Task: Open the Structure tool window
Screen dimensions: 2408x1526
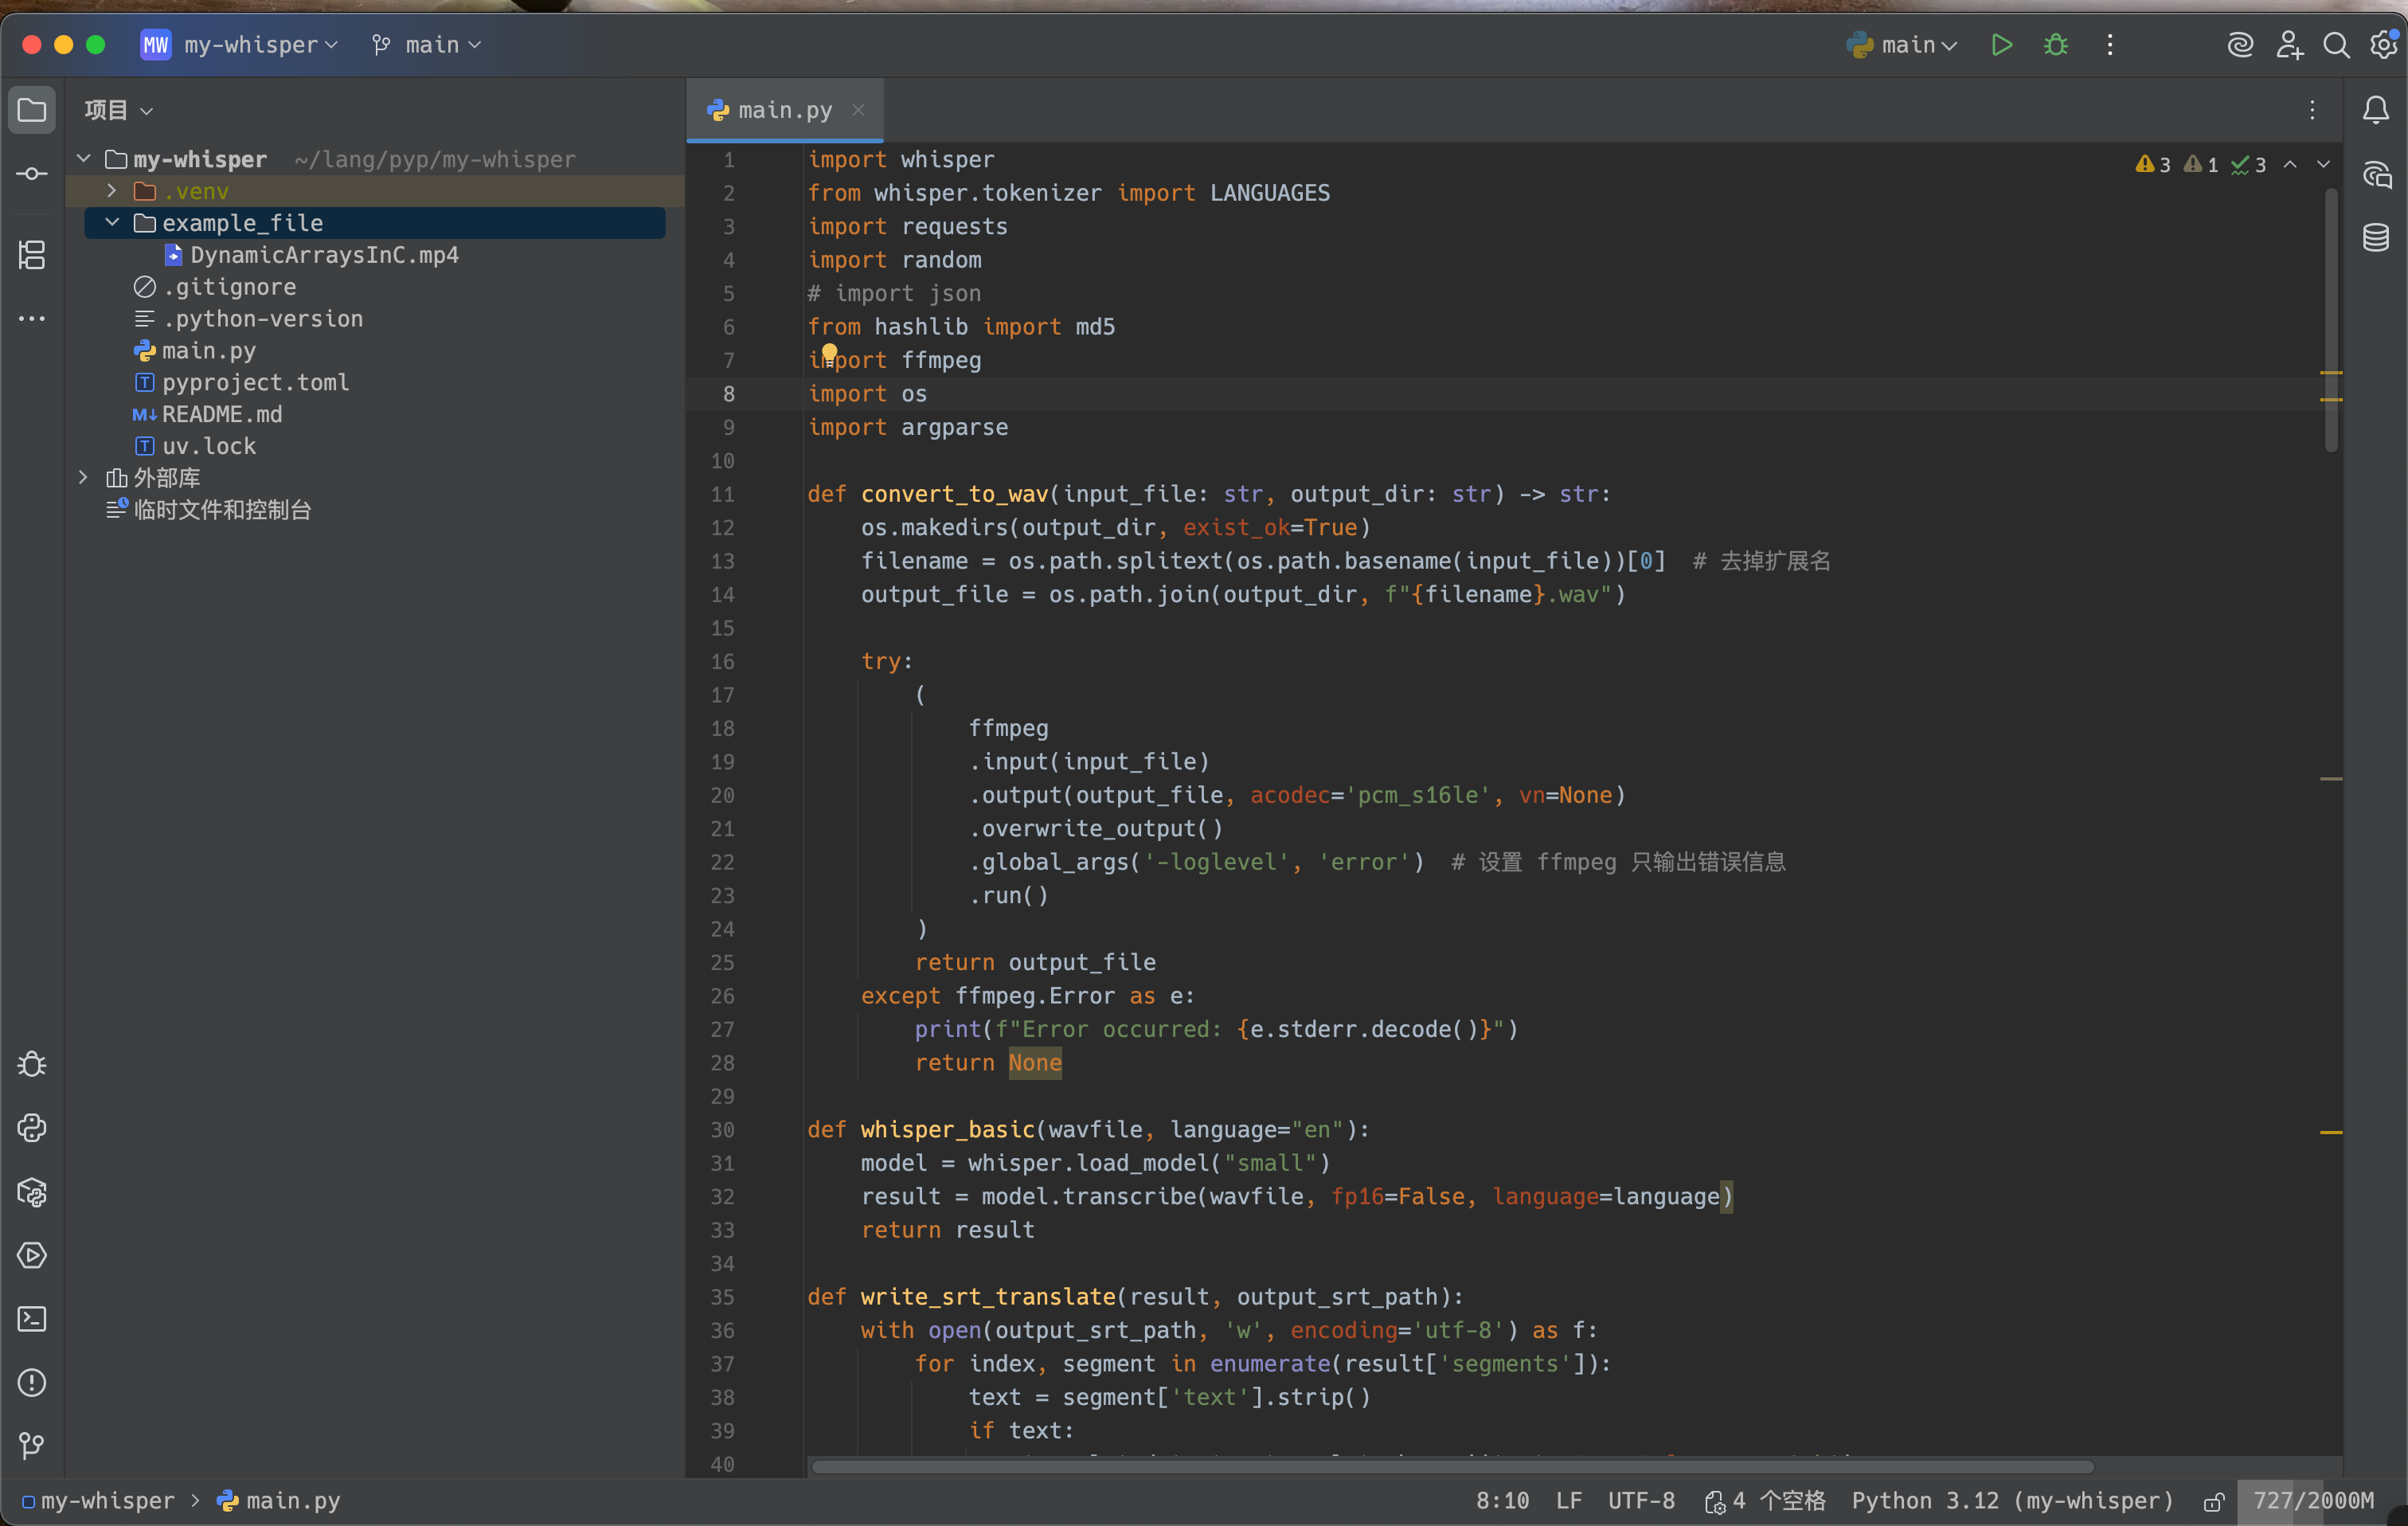Action: click(x=32, y=255)
